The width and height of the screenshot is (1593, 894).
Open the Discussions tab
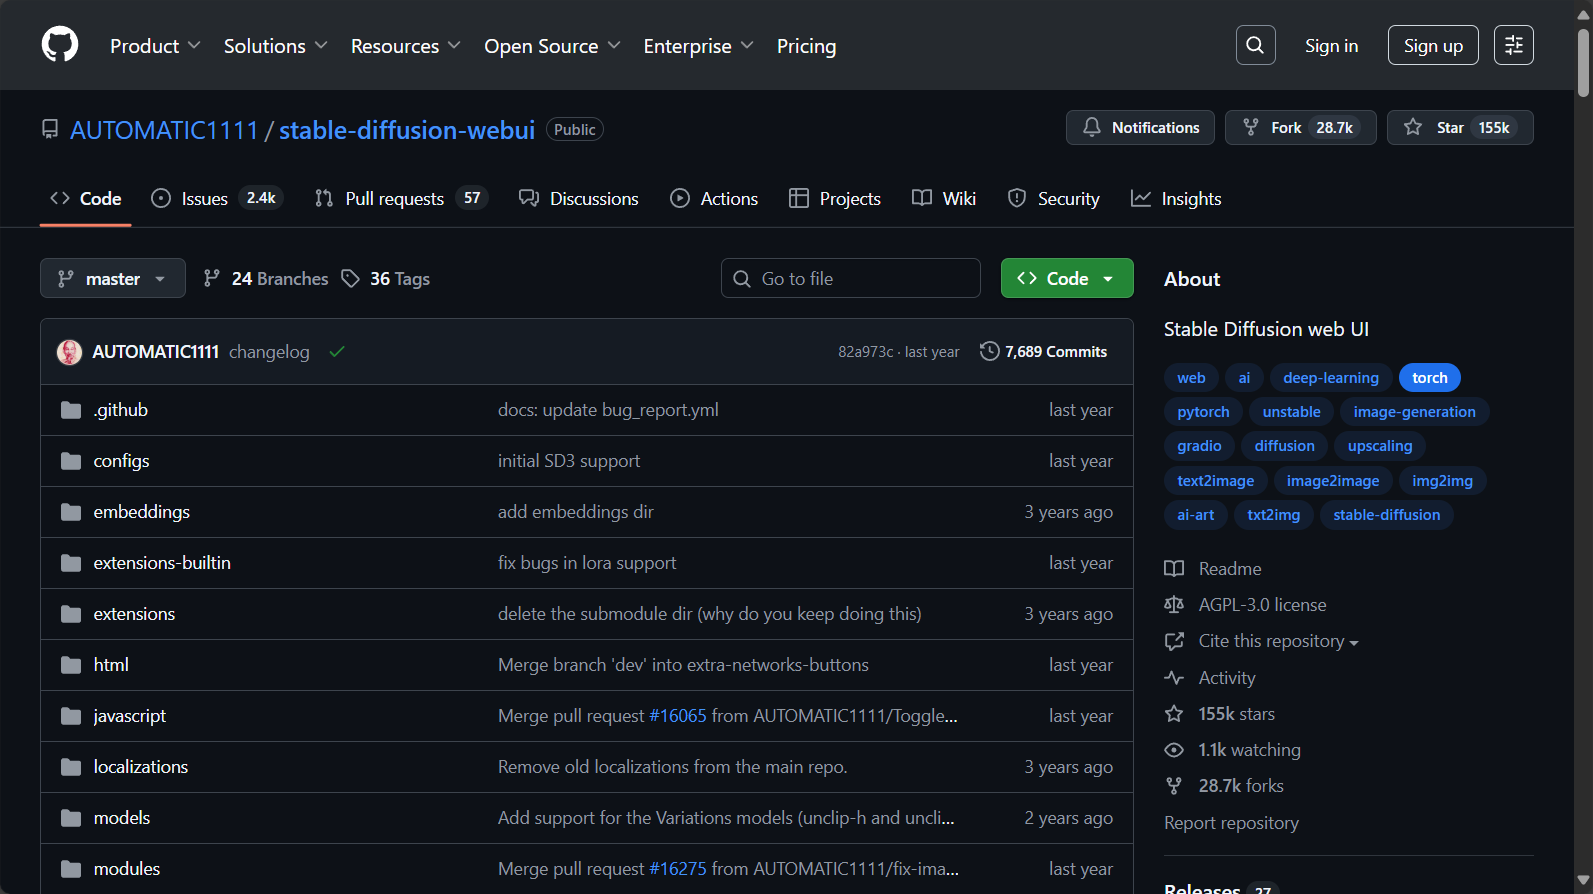[578, 198]
